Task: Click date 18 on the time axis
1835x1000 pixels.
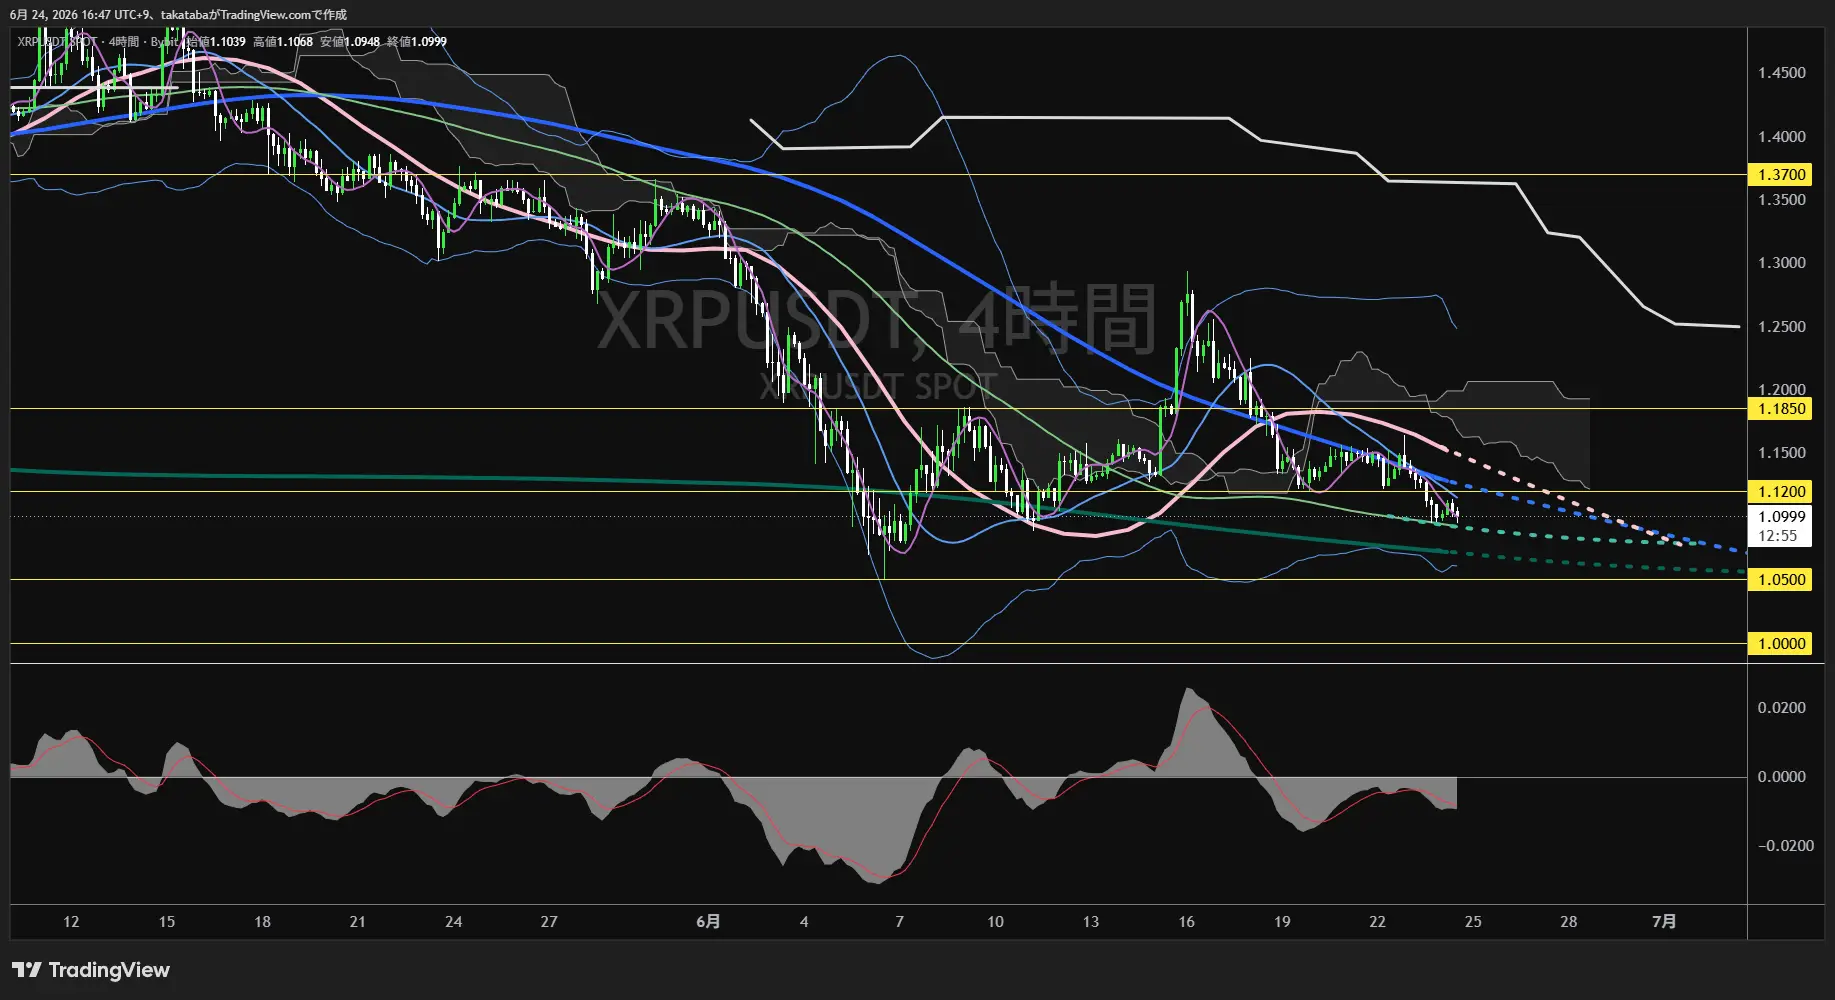Action: pos(262,922)
